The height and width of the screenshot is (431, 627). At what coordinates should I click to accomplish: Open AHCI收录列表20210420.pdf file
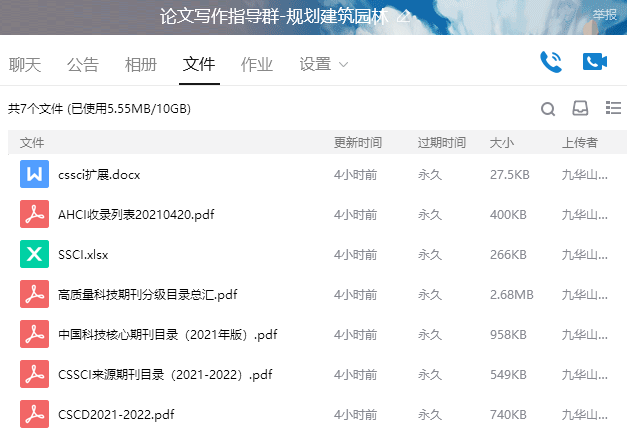tap(136, 215)
